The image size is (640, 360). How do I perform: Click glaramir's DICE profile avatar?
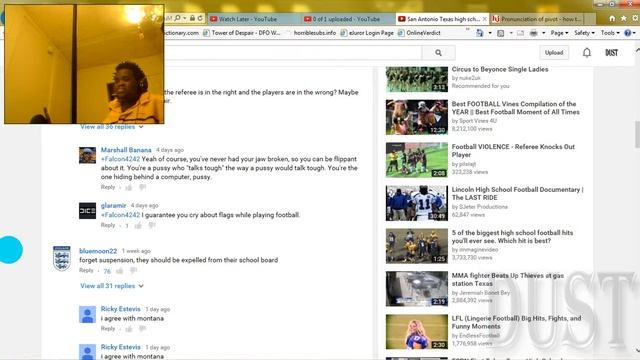pyautogui.click(x=87, y=211)
